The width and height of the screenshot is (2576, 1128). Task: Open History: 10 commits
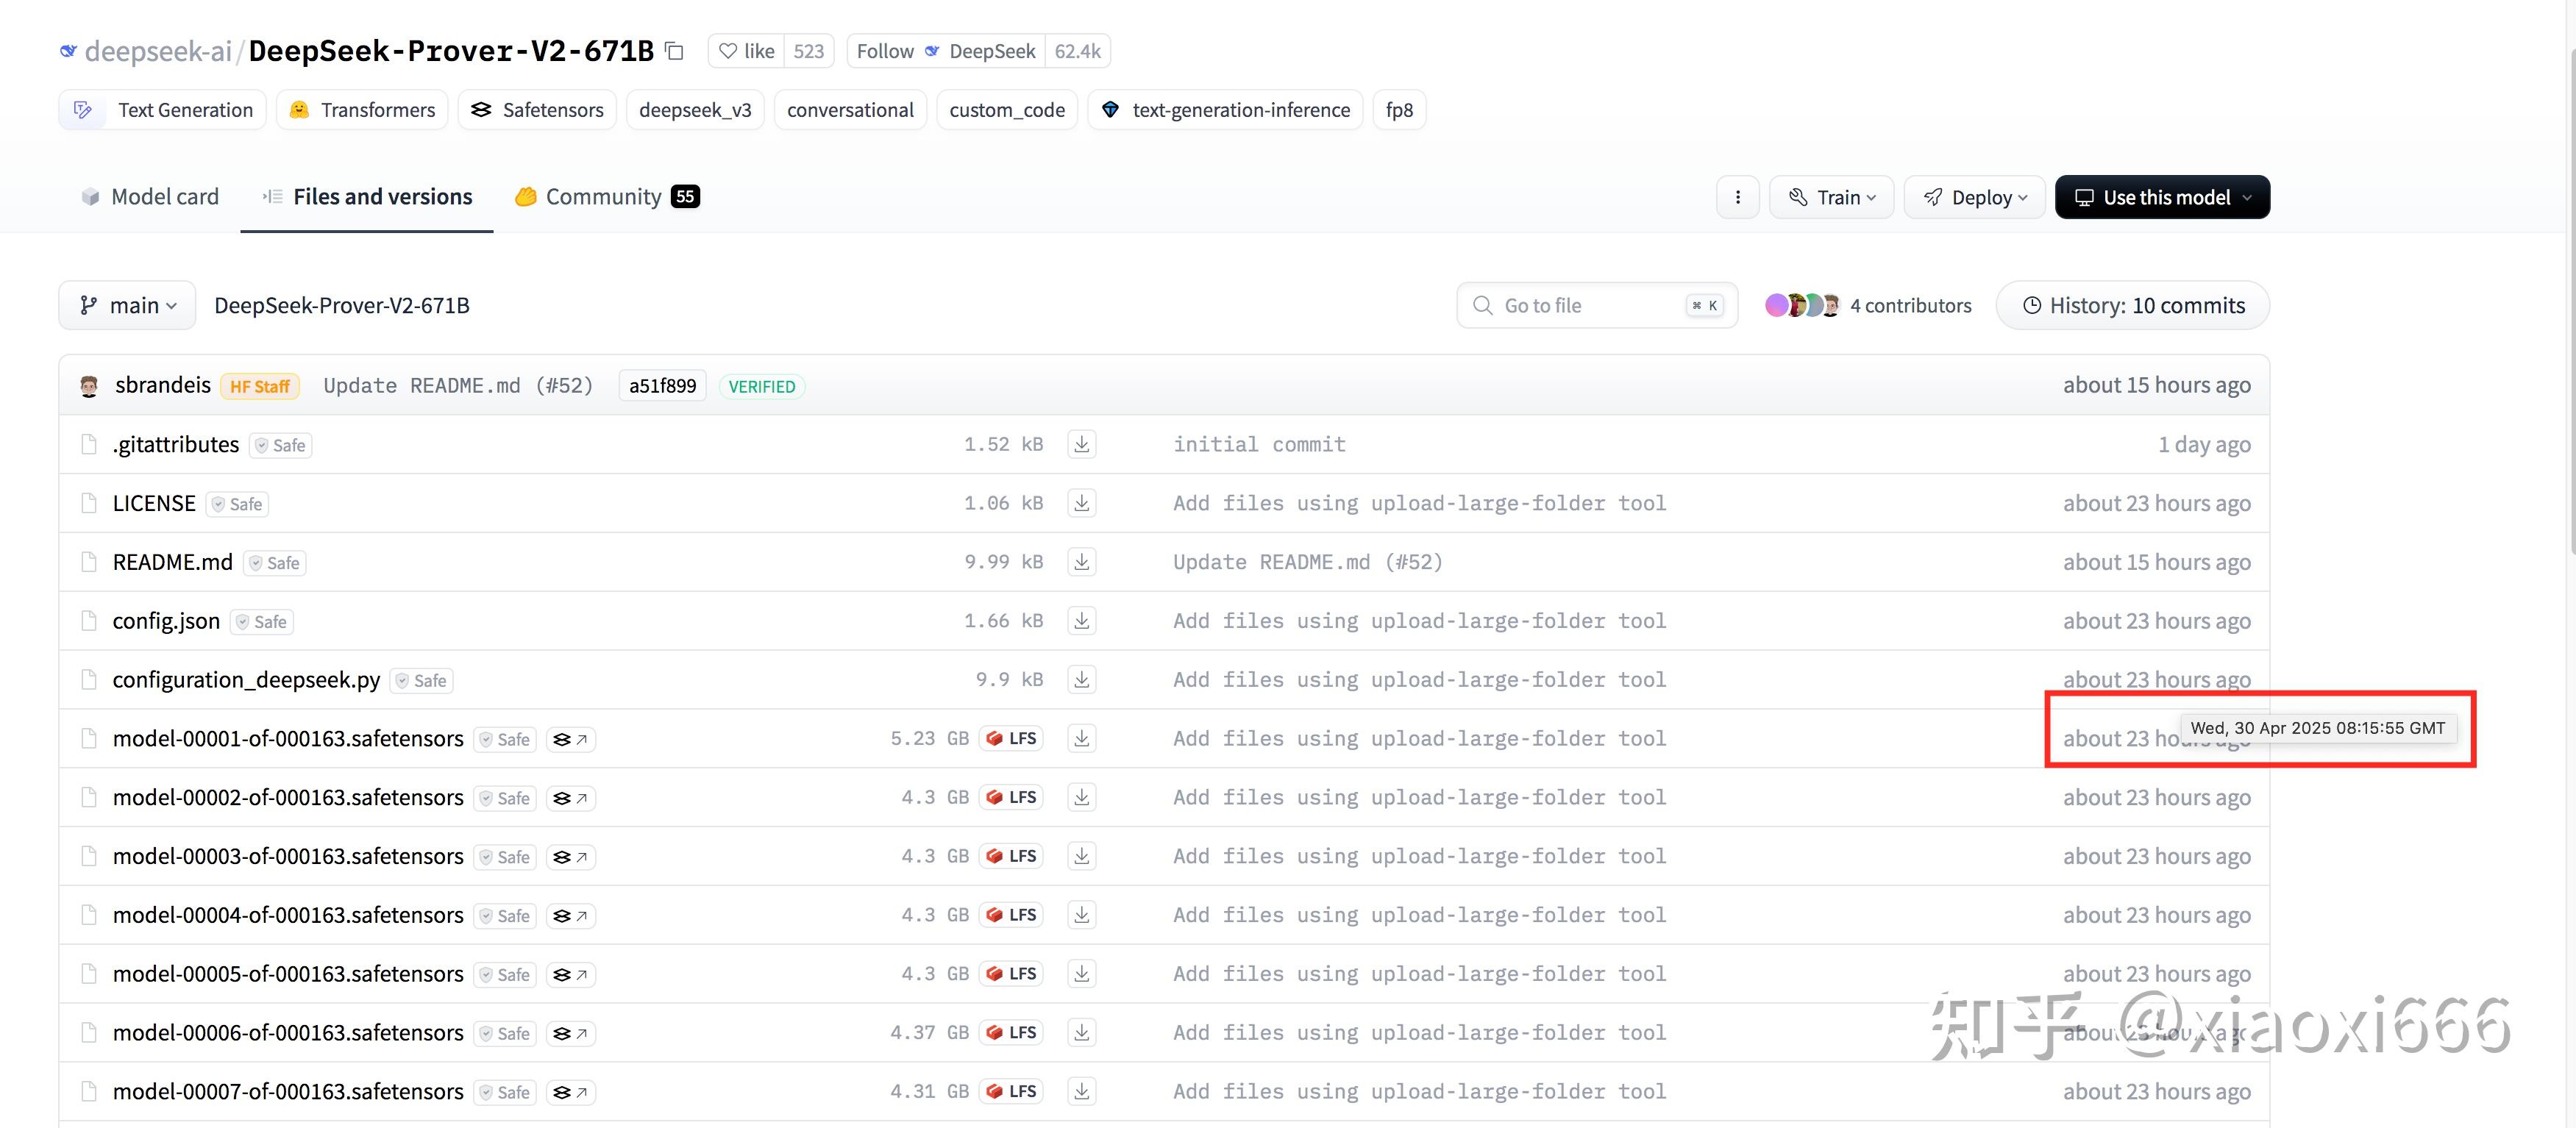point(2132,306)
